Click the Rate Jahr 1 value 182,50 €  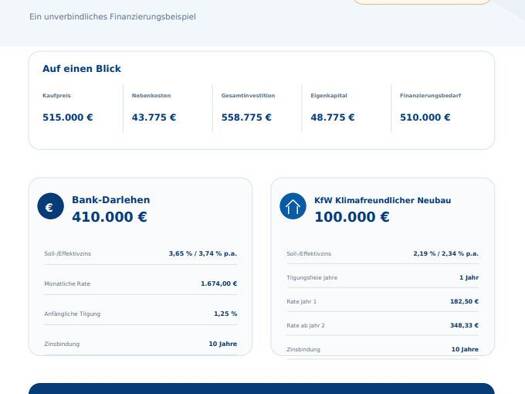click(x=464, y=302)
